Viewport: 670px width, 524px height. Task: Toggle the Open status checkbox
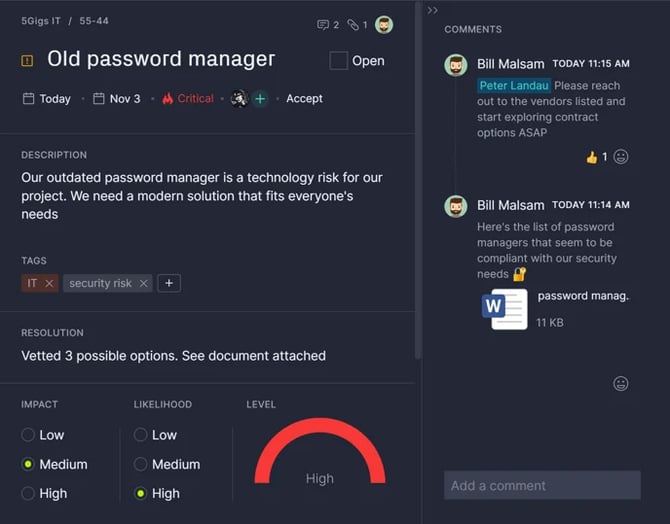tap(338, 61)
